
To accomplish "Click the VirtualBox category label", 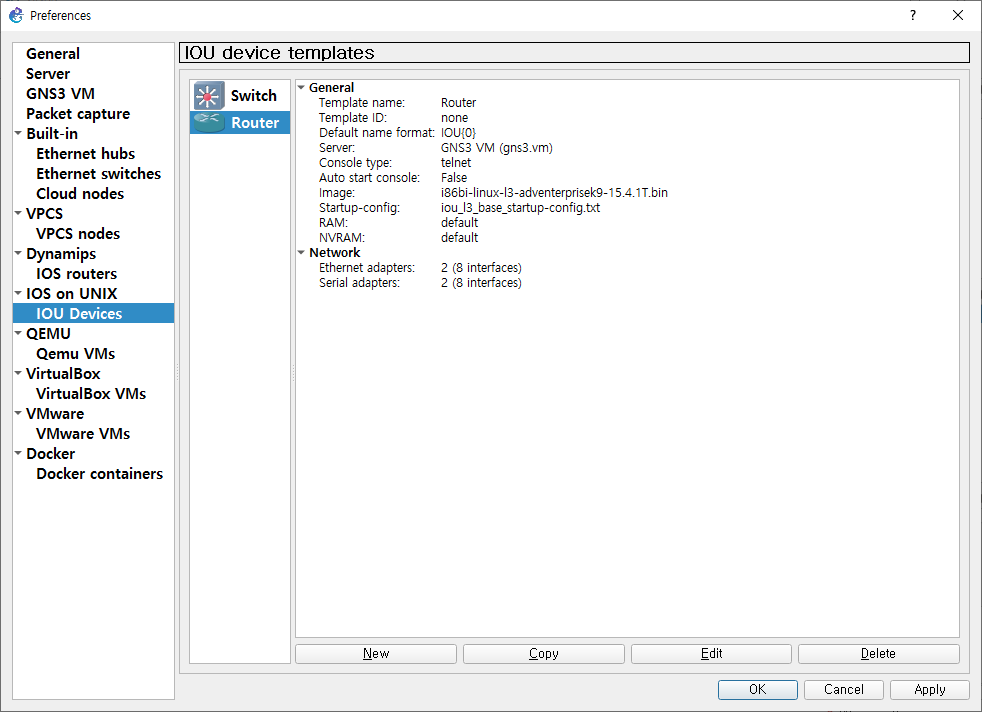I will pos(63,374).
